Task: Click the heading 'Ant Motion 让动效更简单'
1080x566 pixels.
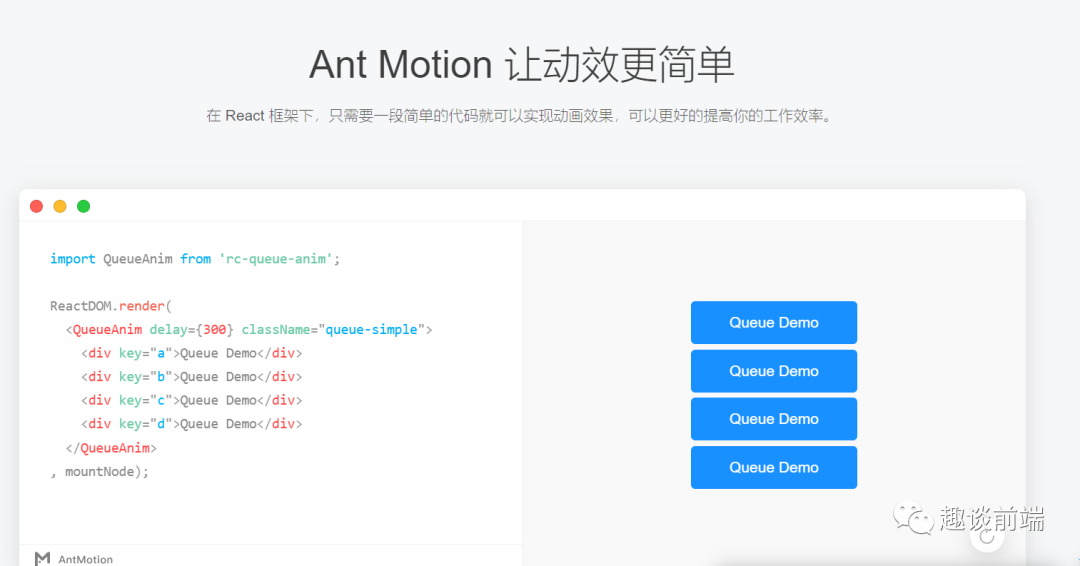Action: [521, 65]
